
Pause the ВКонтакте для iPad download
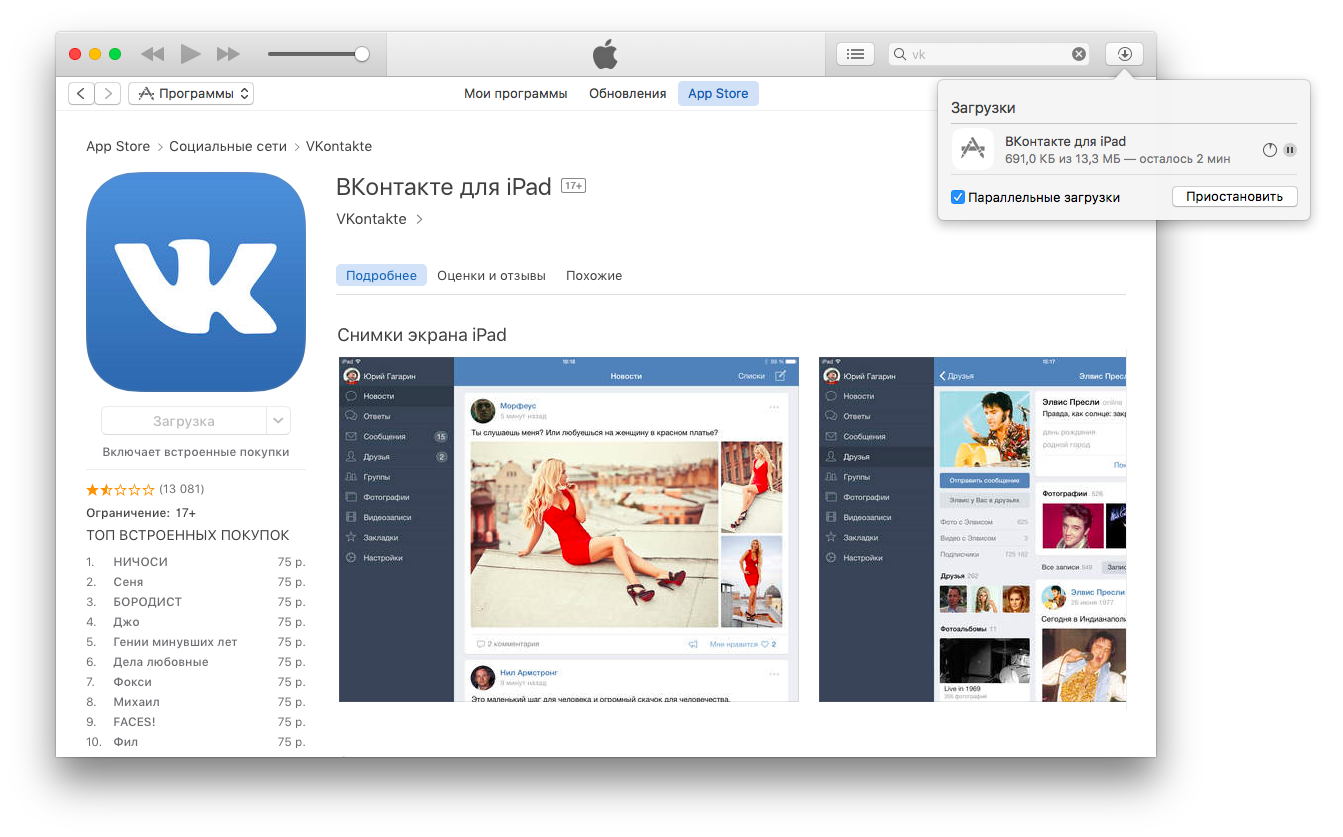click(x=1290, y=150)
